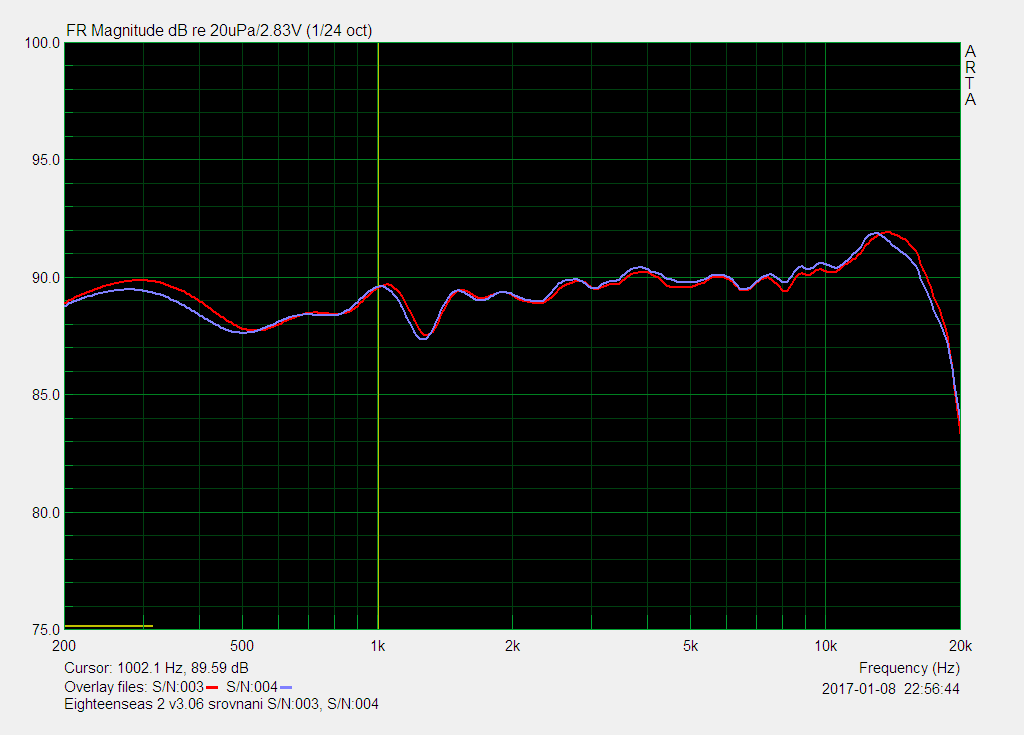
Task: Click the '80.0' y-axis value
Action: pos(45,513)
